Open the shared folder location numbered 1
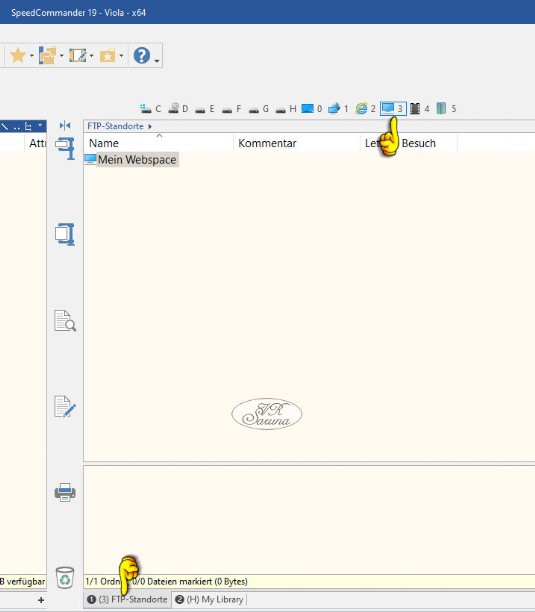 tap(338, 109)
